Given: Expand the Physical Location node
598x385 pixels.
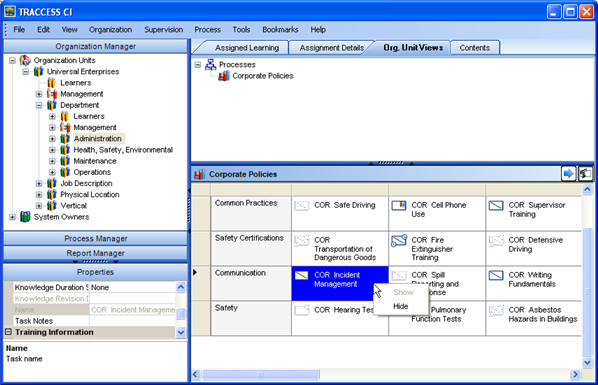Looking at the screenshot, I should point(39,194).
